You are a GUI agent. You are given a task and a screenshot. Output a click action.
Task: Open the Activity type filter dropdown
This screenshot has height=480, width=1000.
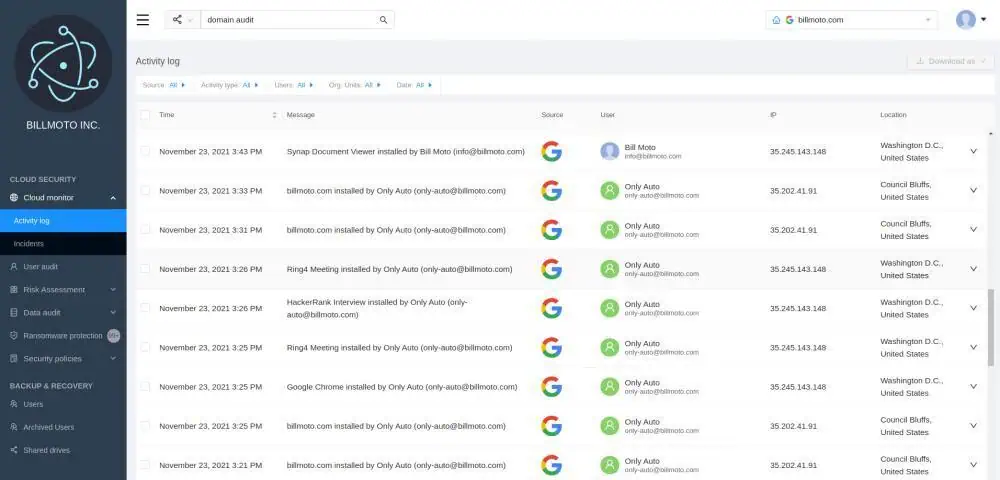tap(230, 85)
